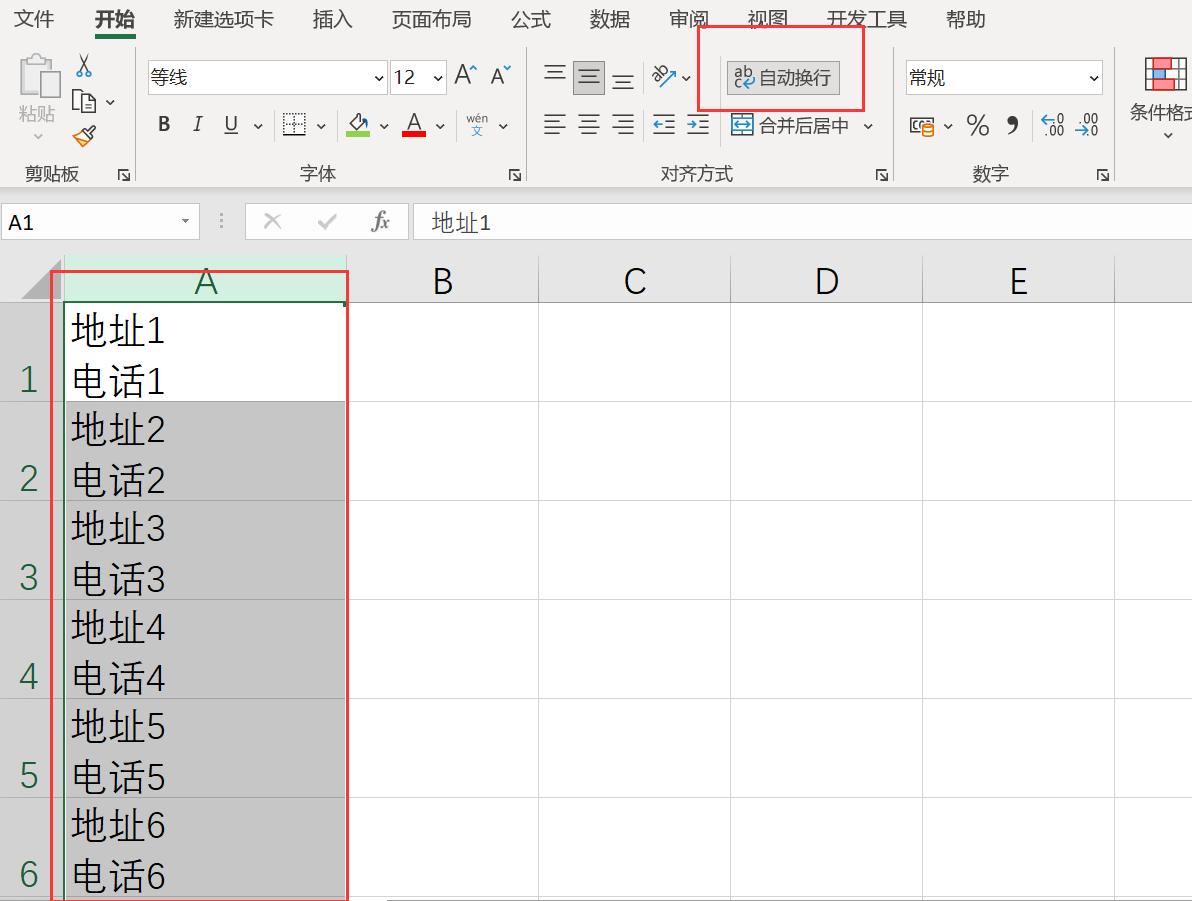
Task: Increase decimal places
Action: tap(1052, 125)
